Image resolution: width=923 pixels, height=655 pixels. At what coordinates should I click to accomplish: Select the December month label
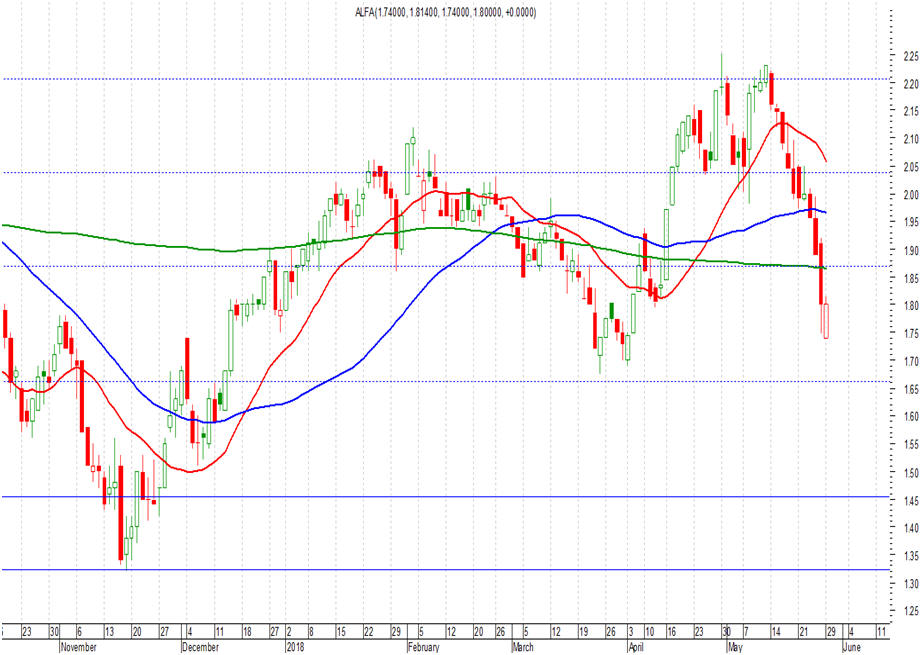click(201, 647)
